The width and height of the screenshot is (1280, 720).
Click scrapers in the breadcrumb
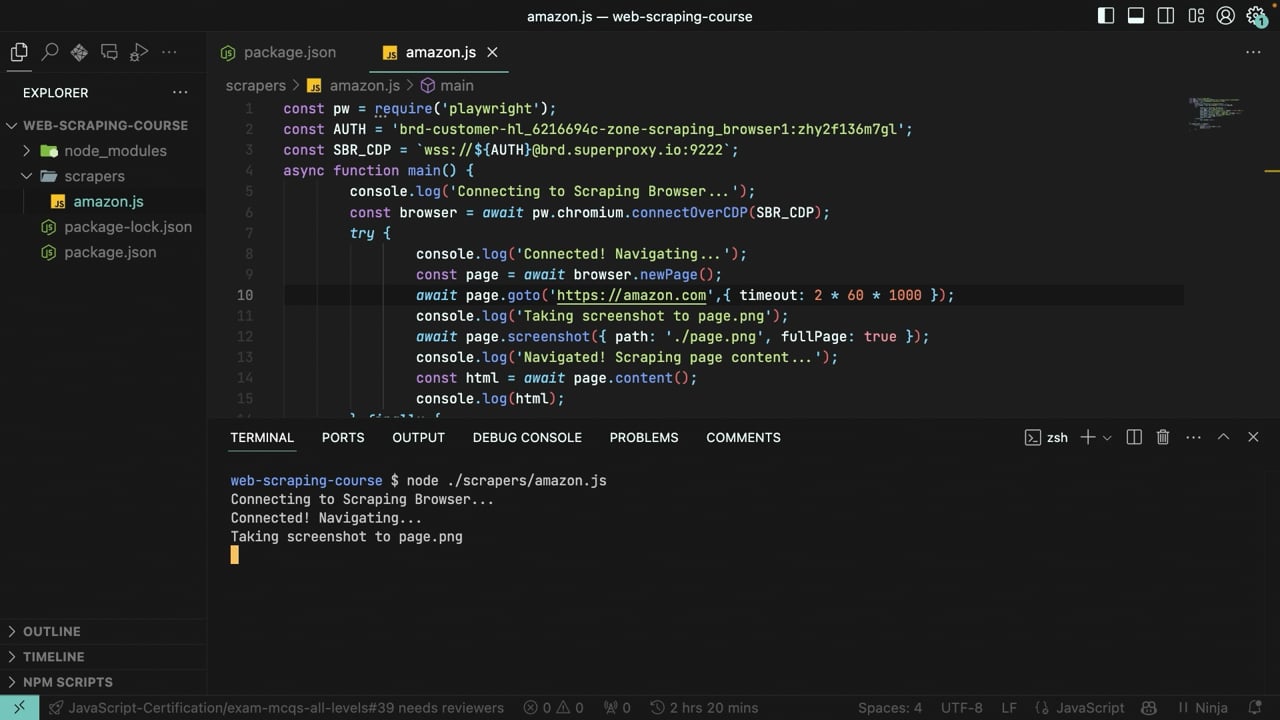[256, 86]
